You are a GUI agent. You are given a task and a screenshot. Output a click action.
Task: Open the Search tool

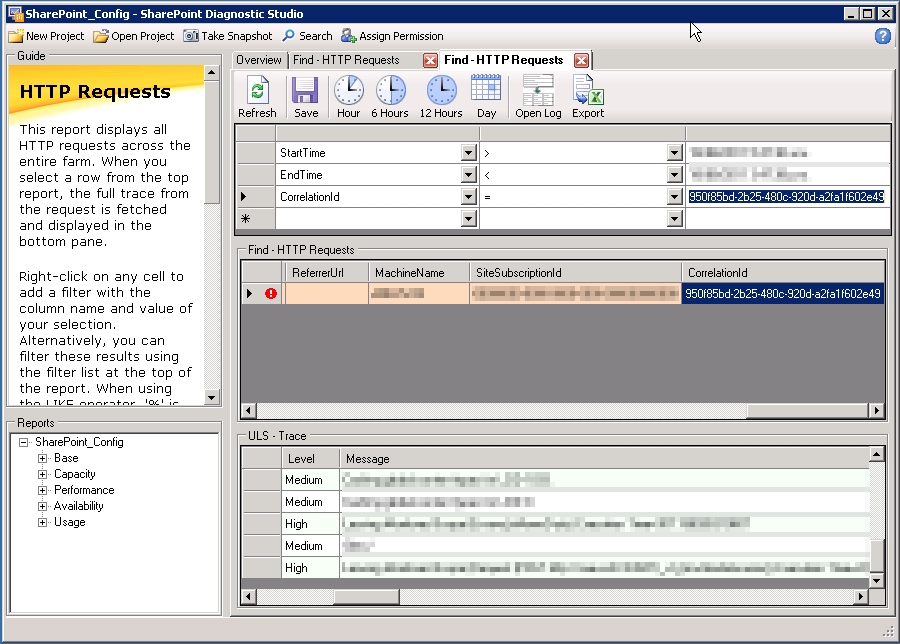point(307,36)
